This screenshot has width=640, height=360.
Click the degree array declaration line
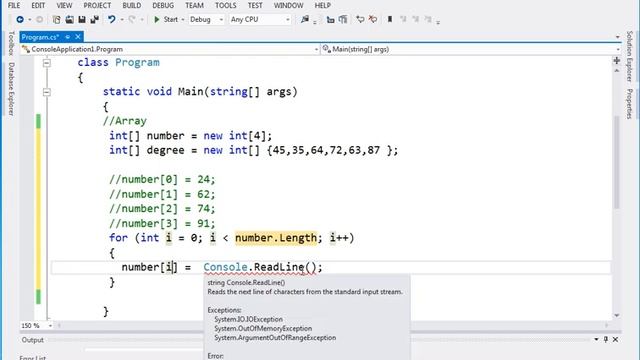tap(253, 150)
